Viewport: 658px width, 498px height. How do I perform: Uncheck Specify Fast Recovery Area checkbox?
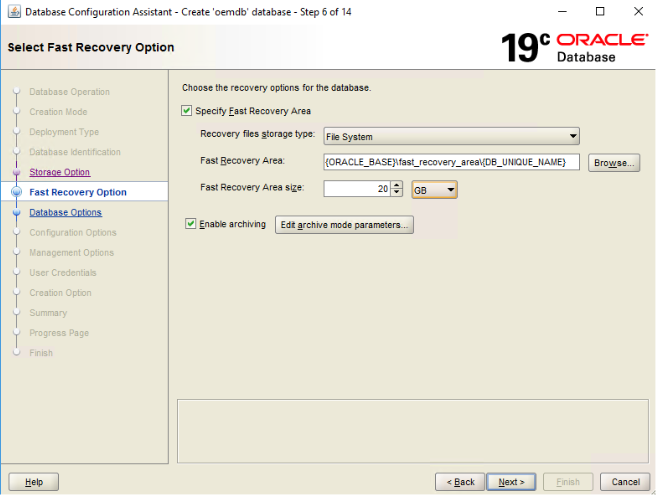tap(187, 111)
